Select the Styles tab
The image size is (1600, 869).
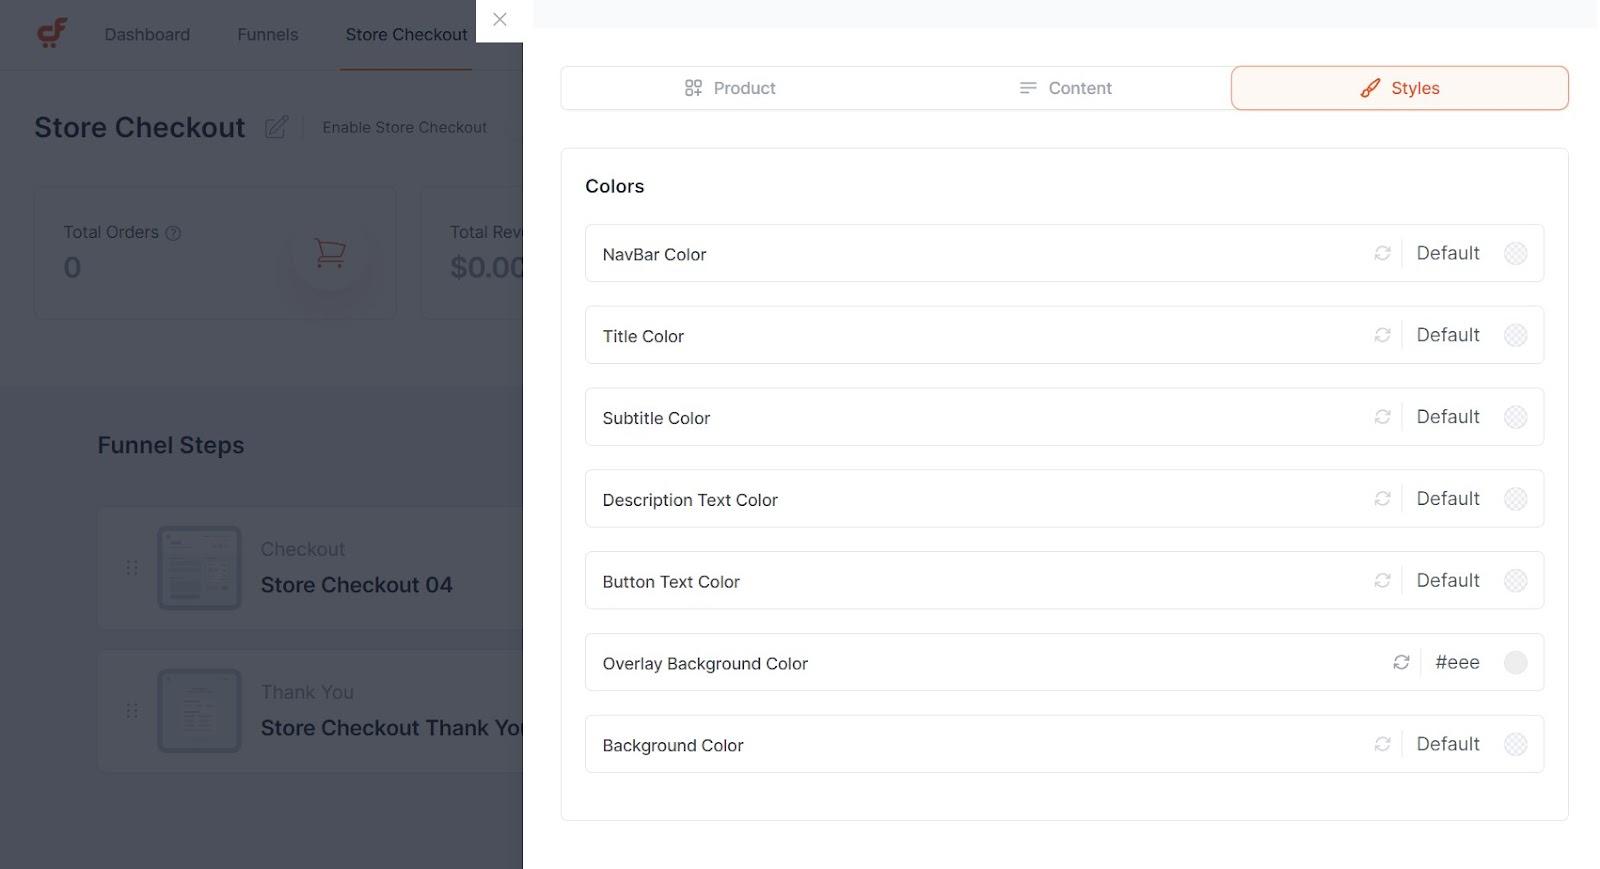pyautogui.click(x=1399, y=88)
